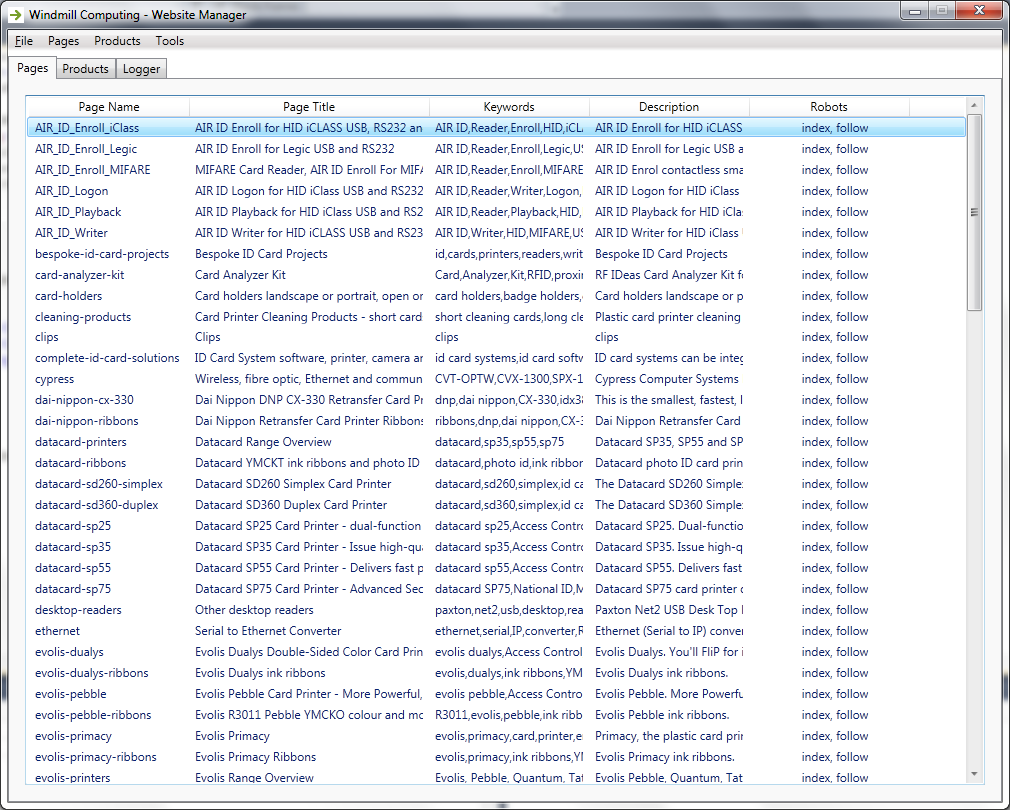Image resolution: width=1010 pixels, height=810 pixels.
Task: Select the AIR_ID_Enroll_Legic page
Action: (86, 149)
